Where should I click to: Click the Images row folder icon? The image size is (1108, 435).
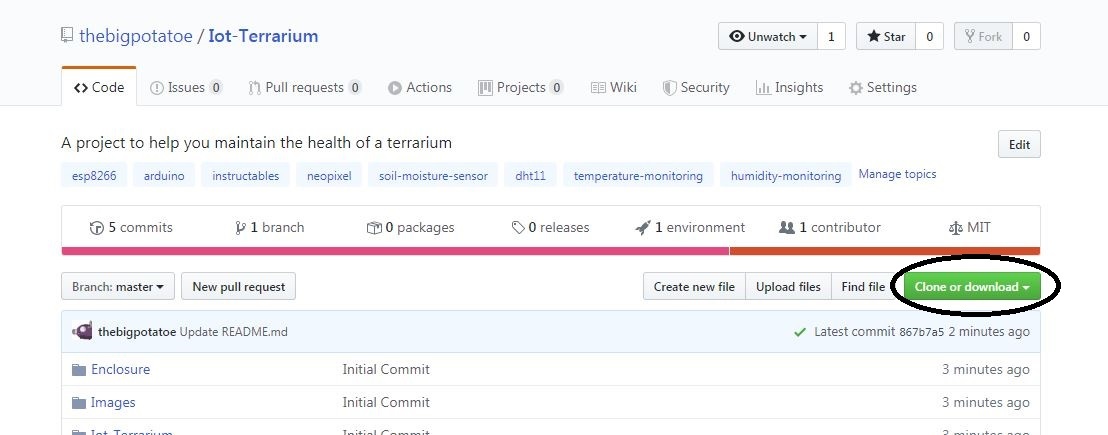(x=78, y=403)
